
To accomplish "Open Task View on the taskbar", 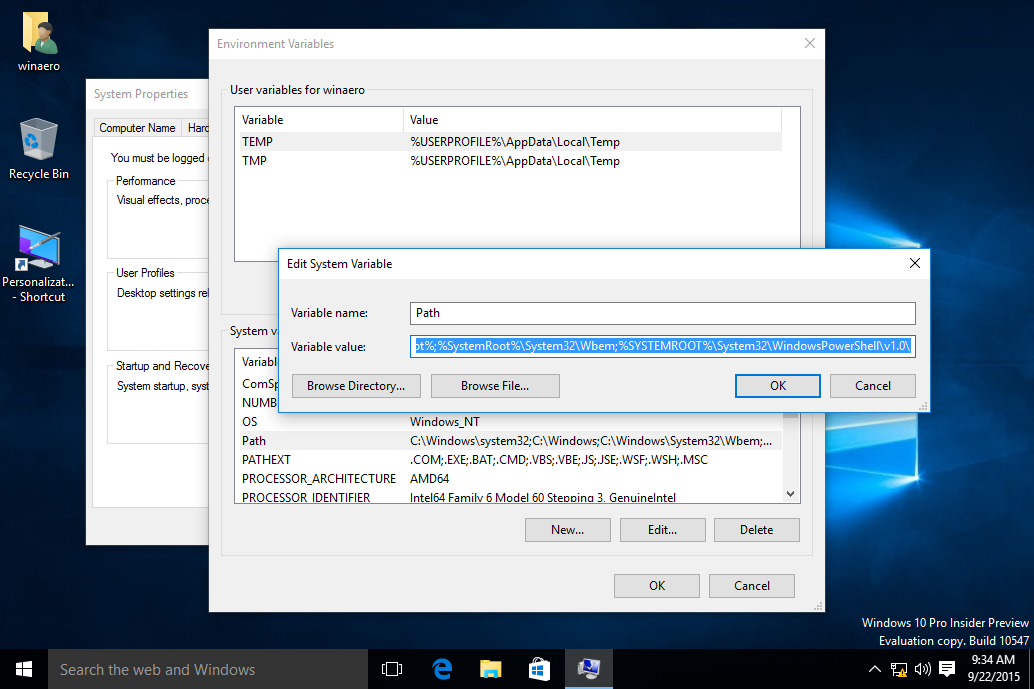I will (x=391, y=668).
